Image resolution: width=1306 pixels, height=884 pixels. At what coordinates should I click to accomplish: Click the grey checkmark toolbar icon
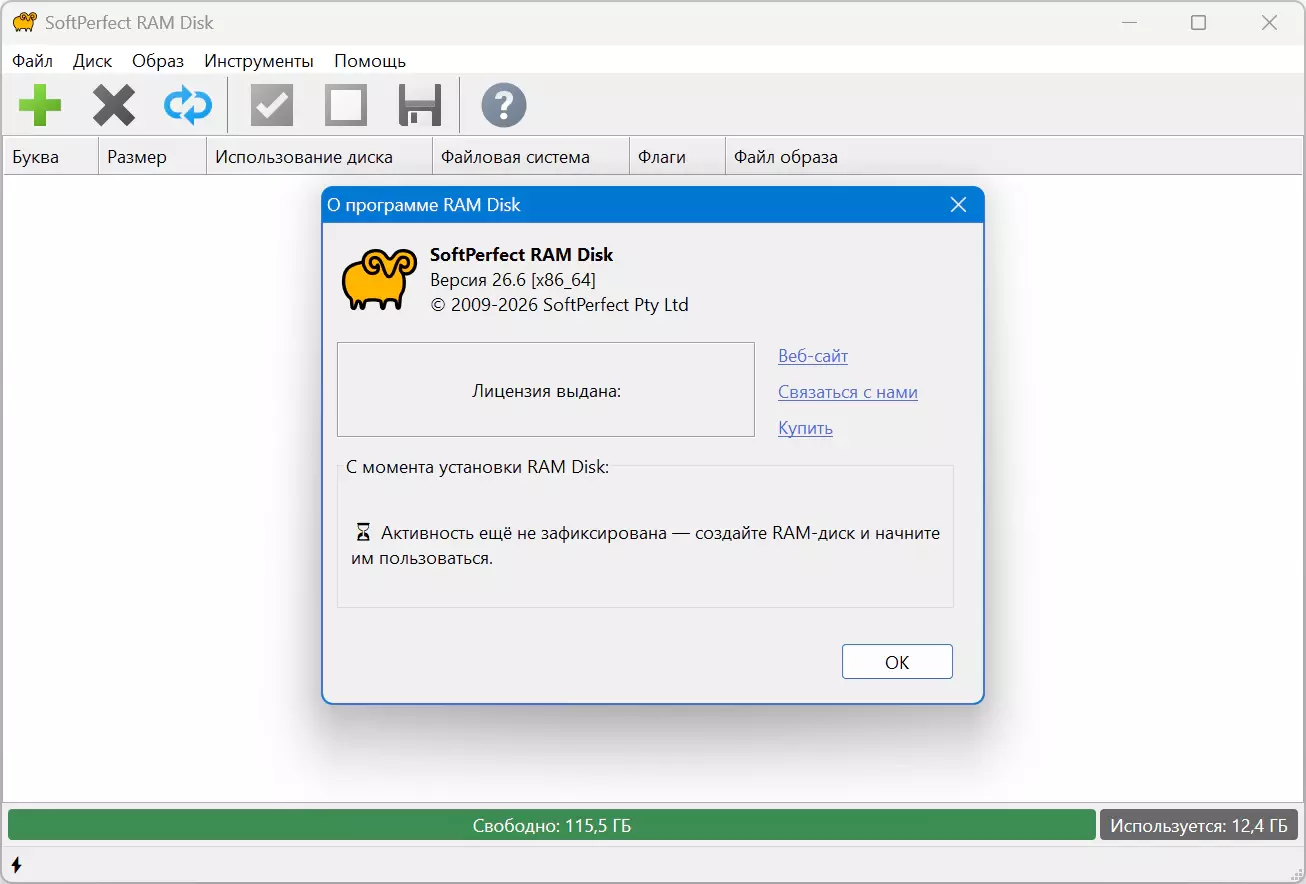272,105
